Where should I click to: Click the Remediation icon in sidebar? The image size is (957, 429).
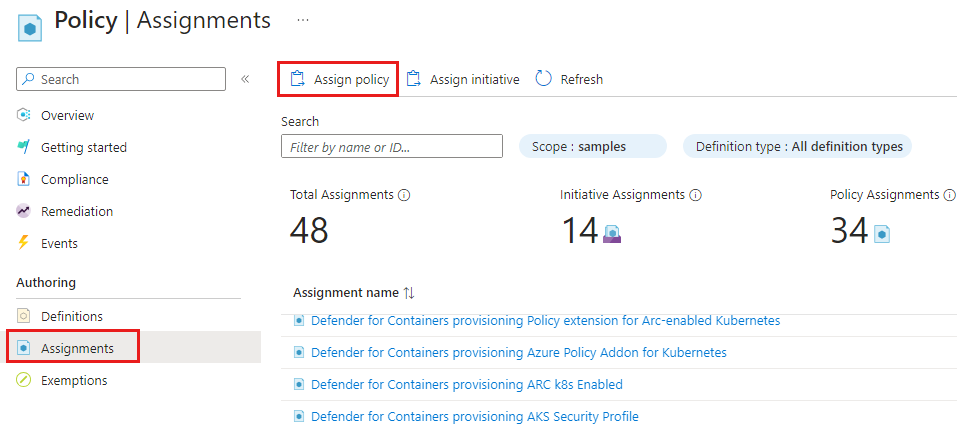pos(24,211)
